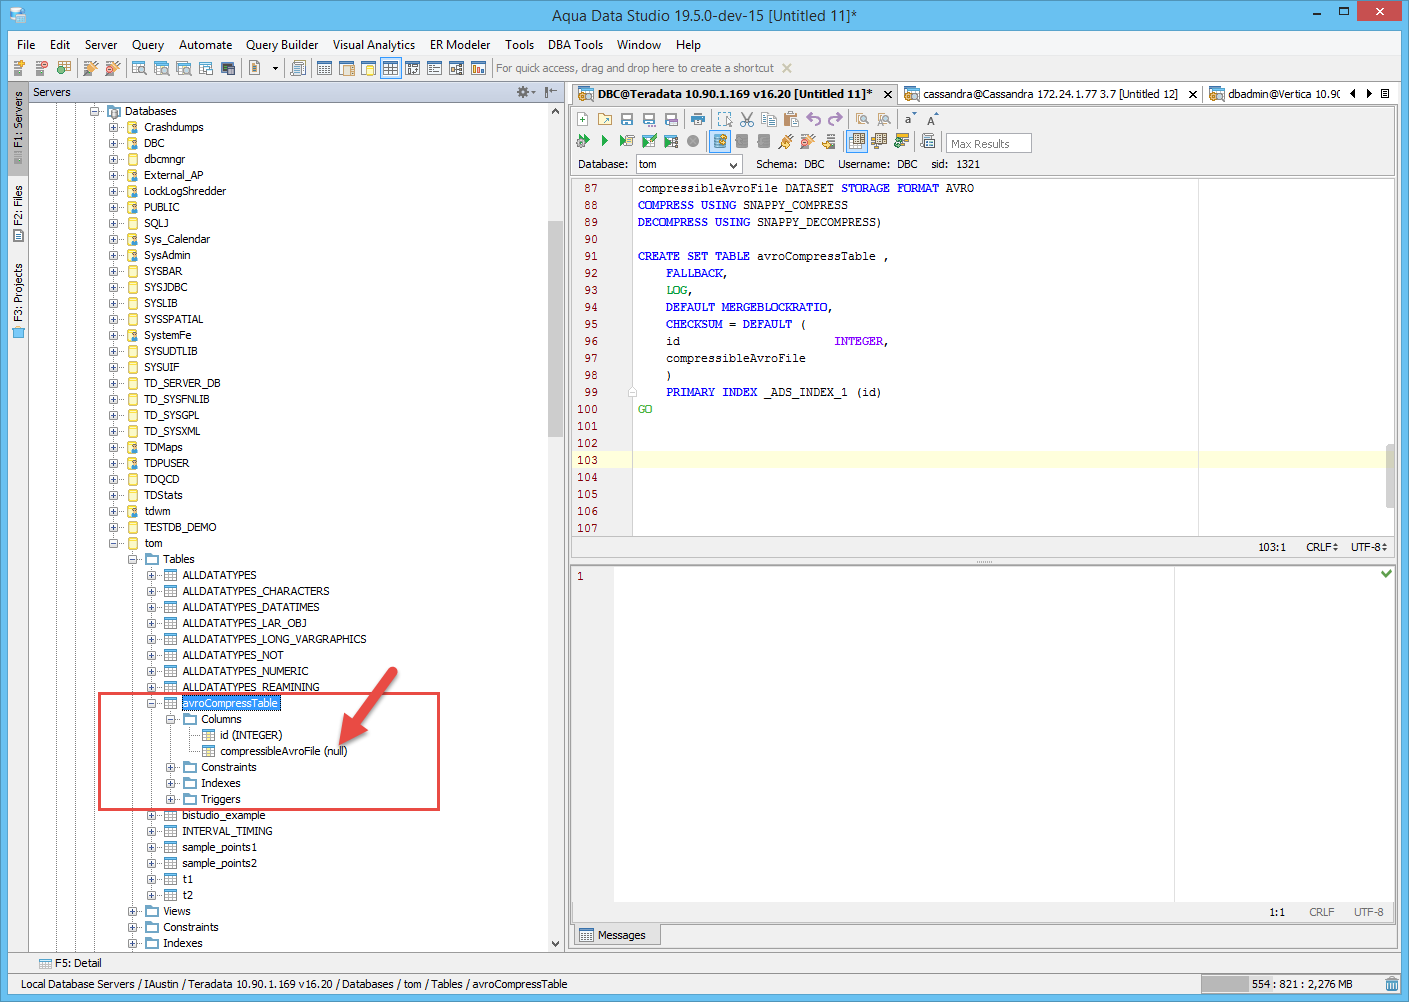This screenshot has width=1409, height=1002.
Task: Open the File menu
Action: (26, 45)
